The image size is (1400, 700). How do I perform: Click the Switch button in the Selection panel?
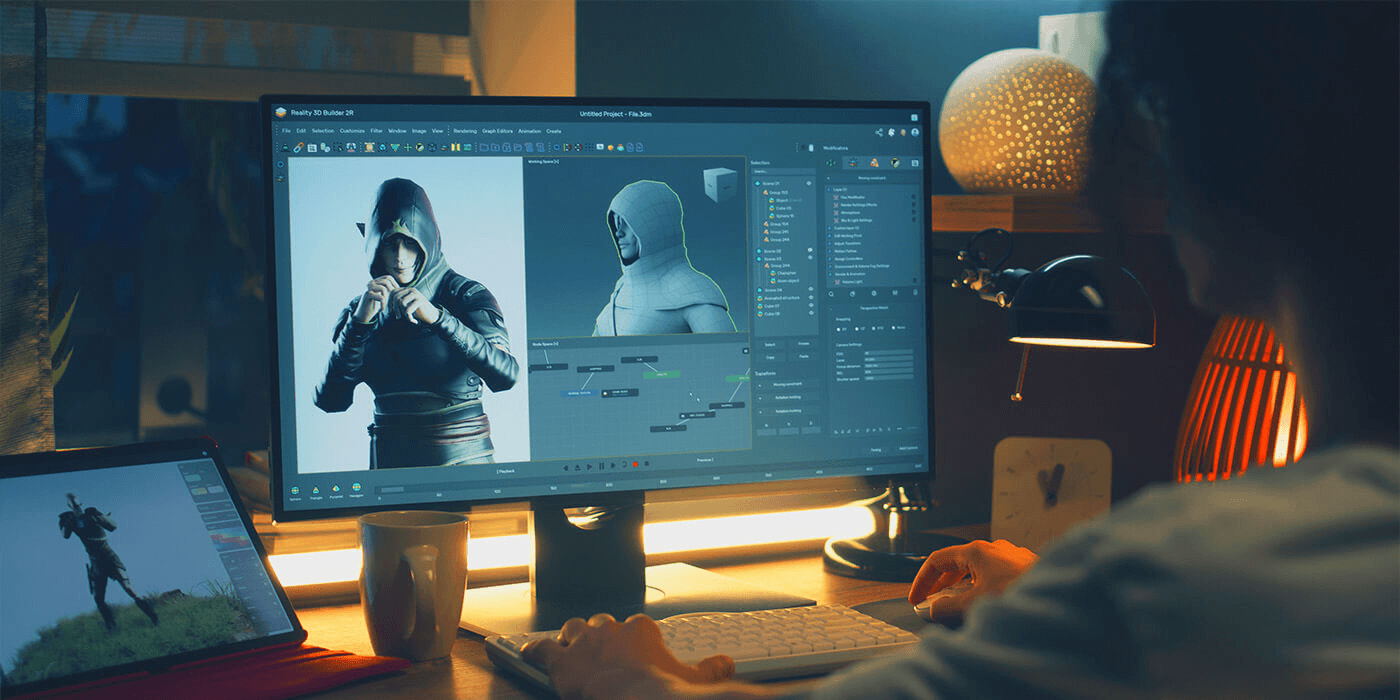point(770,344)
